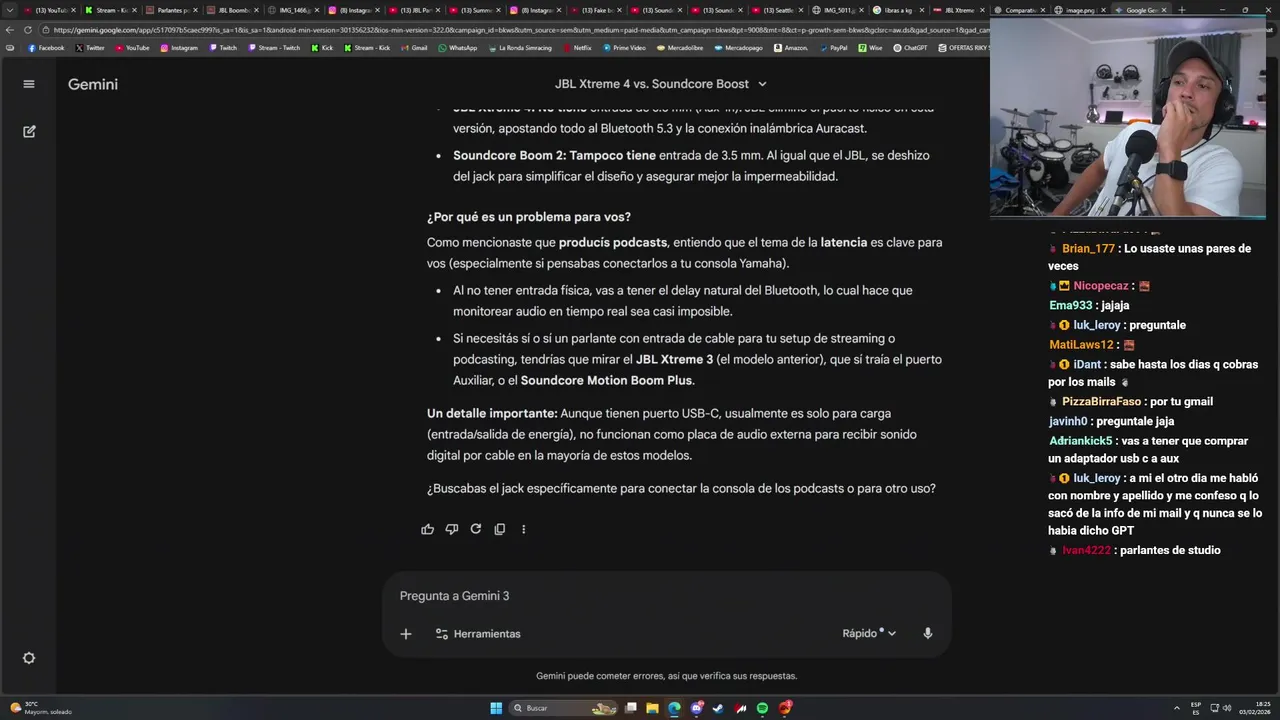Open WhatsApp bookmark

pos(458,48)
